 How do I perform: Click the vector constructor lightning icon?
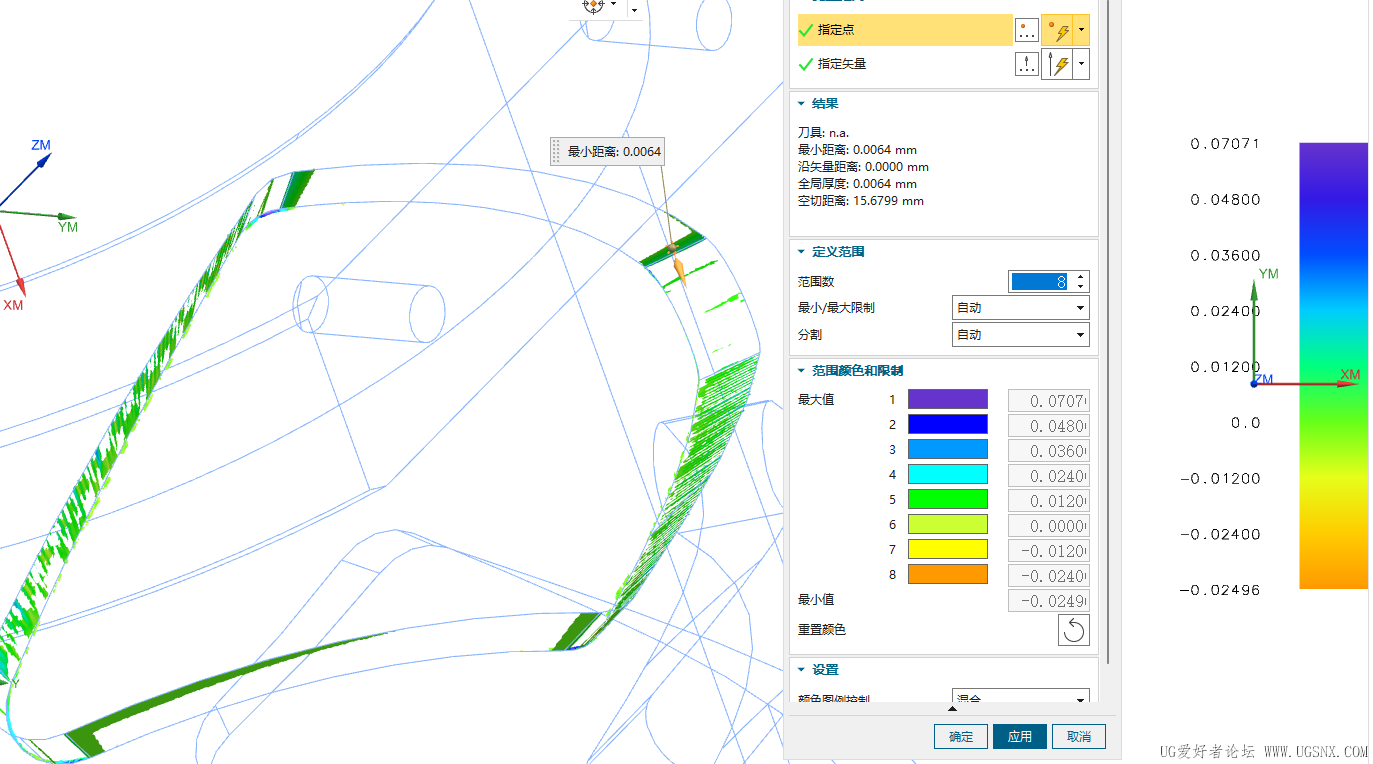click(1060, 63)
